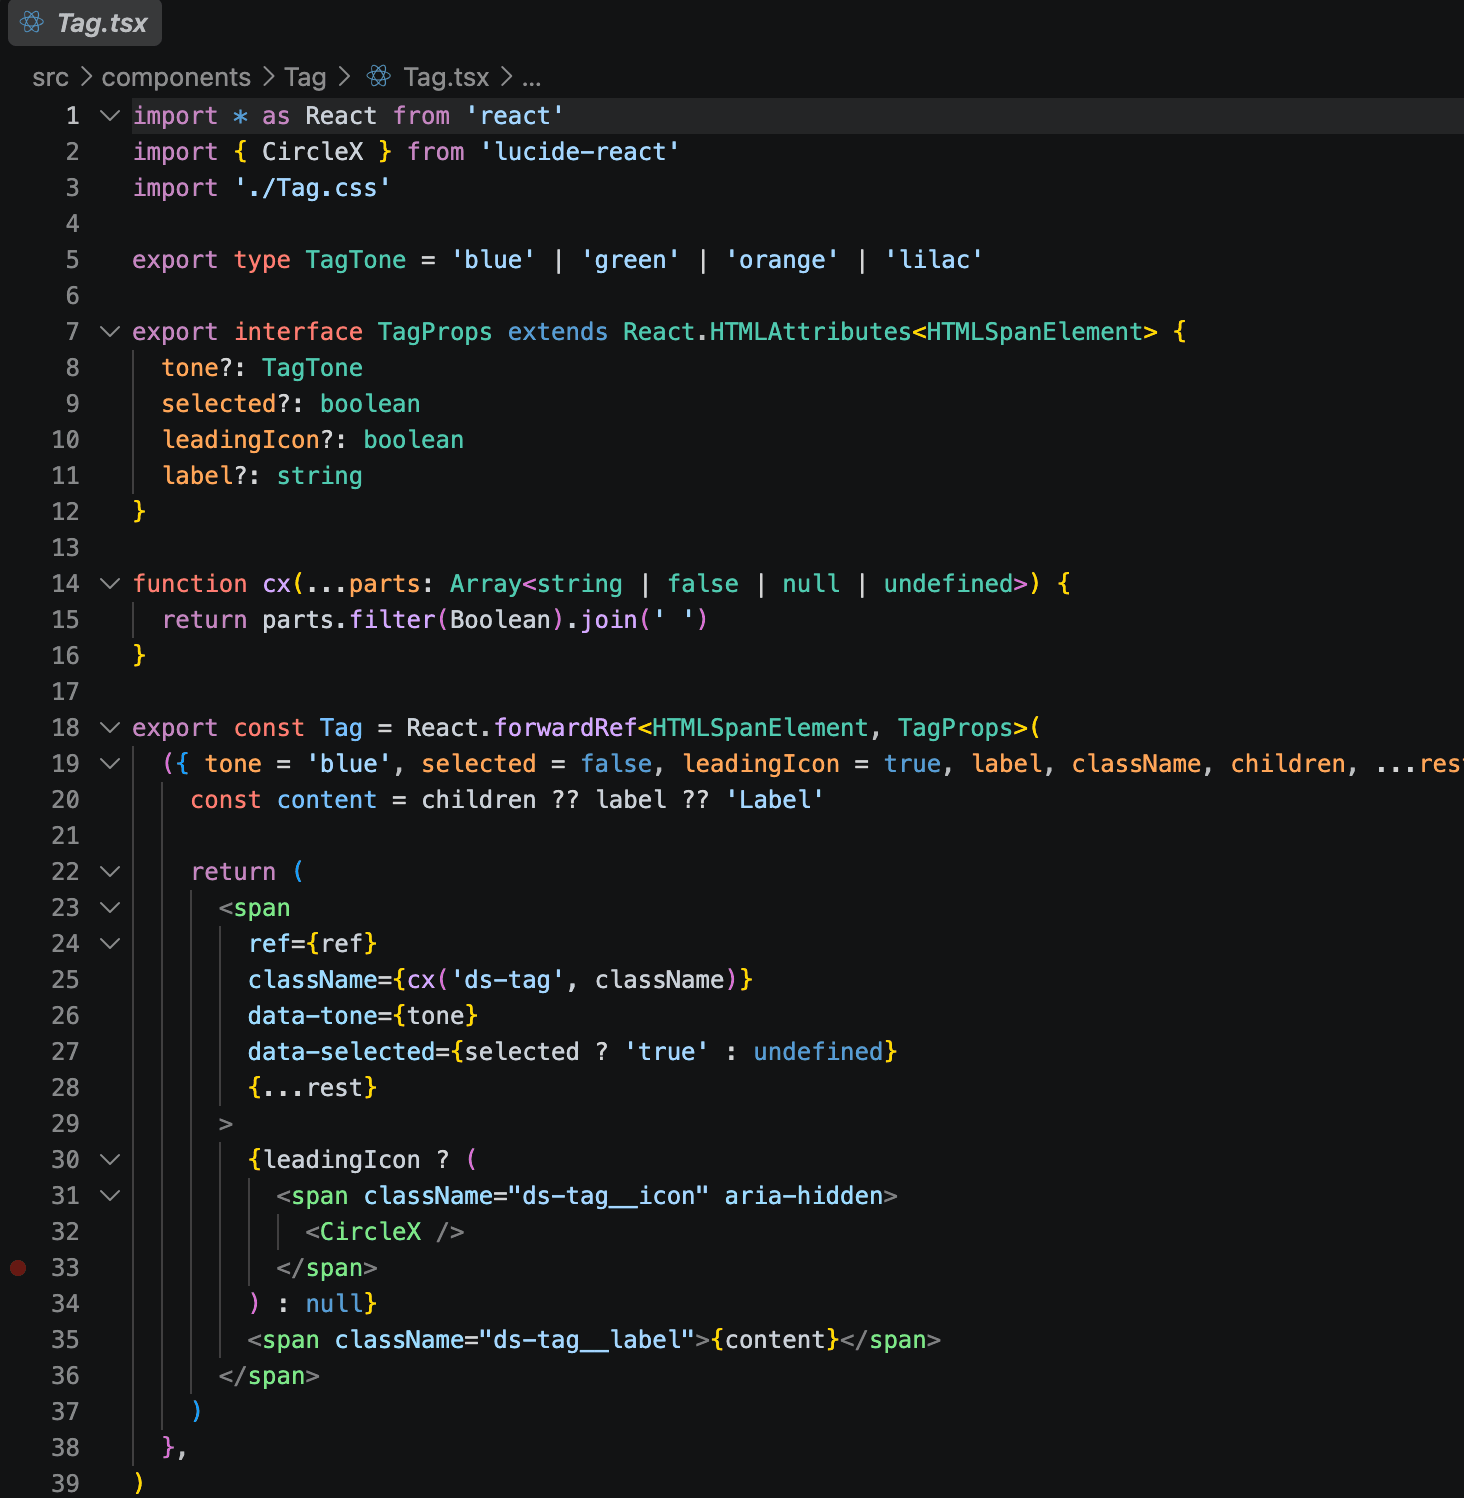This screenshot has width=1464, height=1498.
Task: Fold the return block at line 22
Action: point(110,872)
